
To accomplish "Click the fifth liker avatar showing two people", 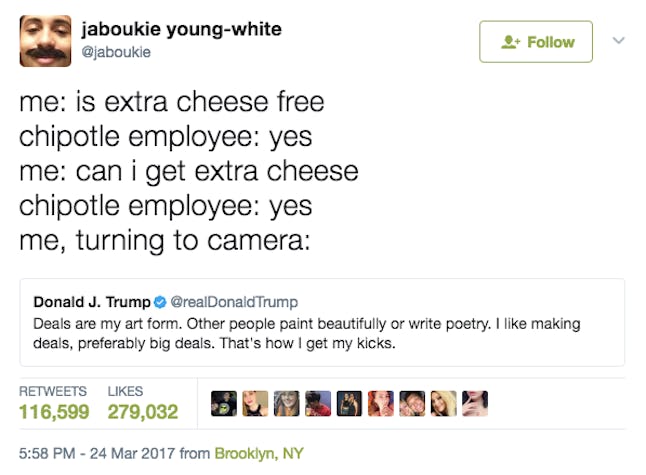I will point(350,402).
